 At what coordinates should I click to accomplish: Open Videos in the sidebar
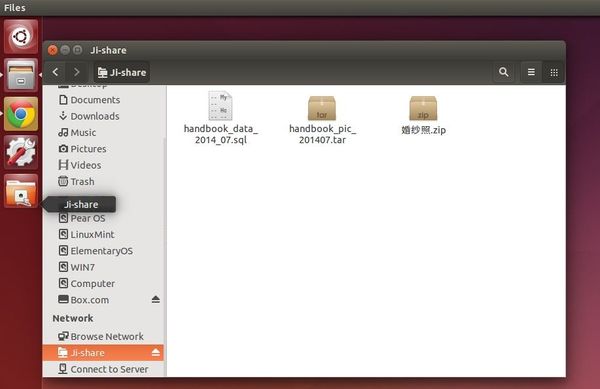point(104,165)
